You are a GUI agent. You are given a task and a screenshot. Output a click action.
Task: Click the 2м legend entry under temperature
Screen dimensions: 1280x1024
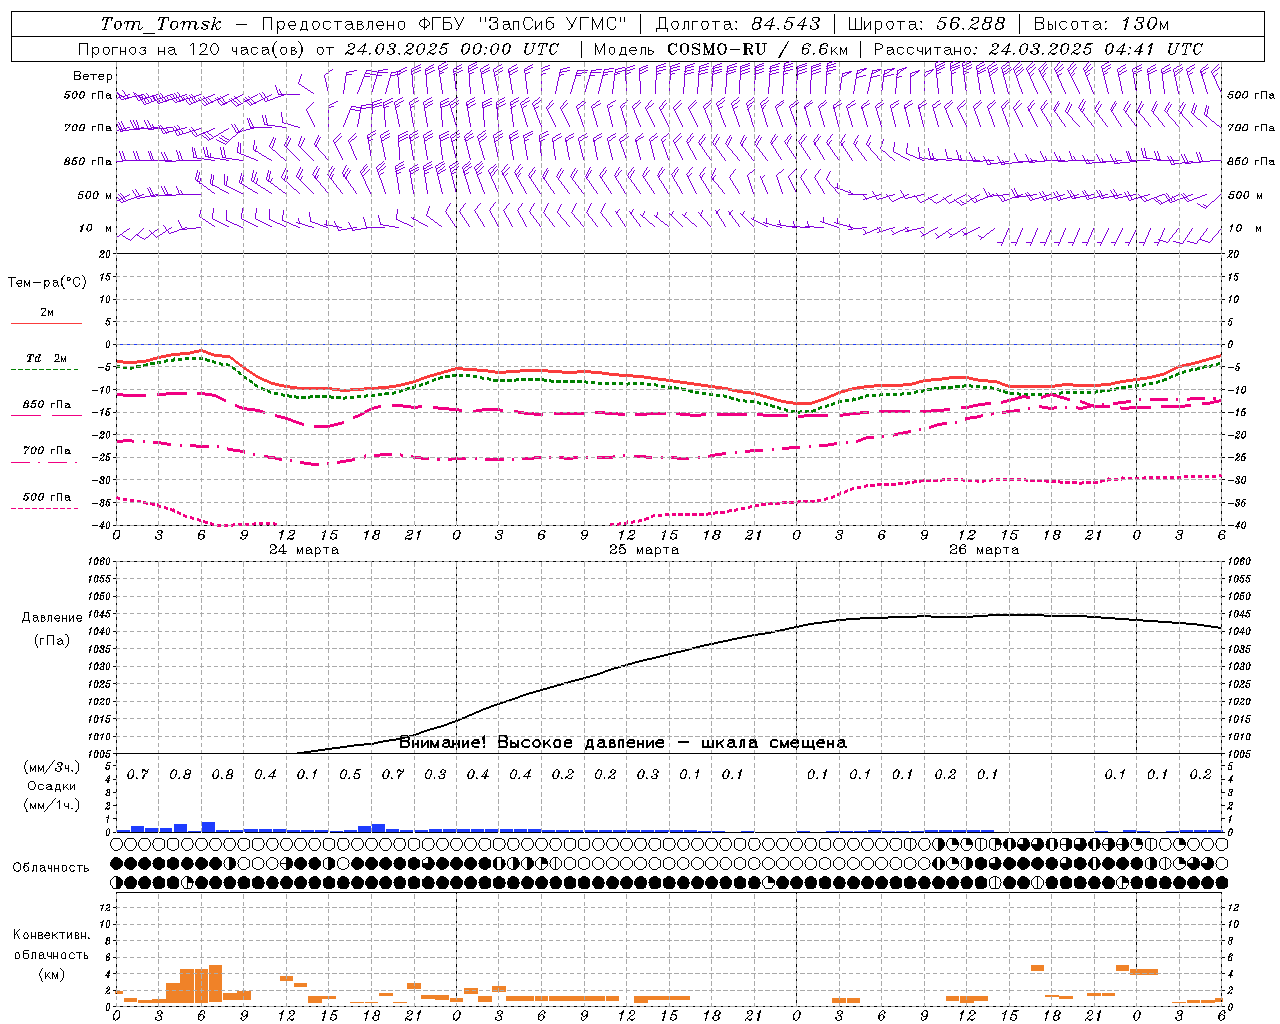pyautogui.click(x=47, y=313)
